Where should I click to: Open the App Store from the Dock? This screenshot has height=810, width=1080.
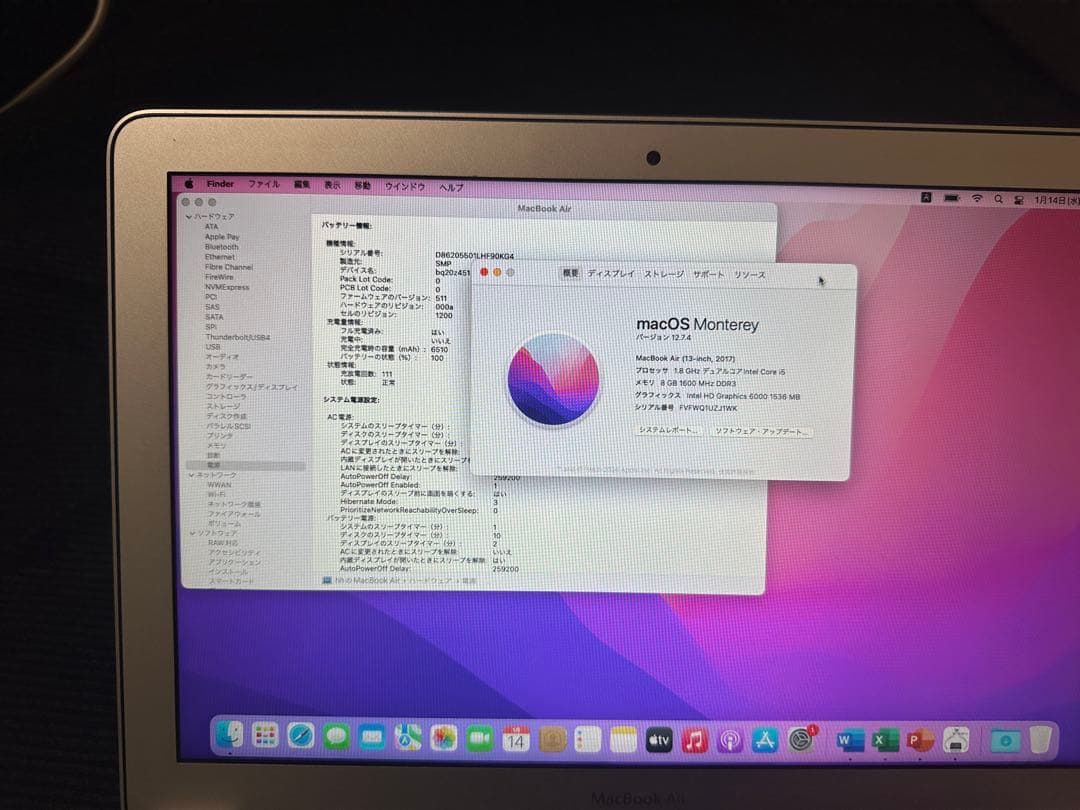tap(764, 741)
